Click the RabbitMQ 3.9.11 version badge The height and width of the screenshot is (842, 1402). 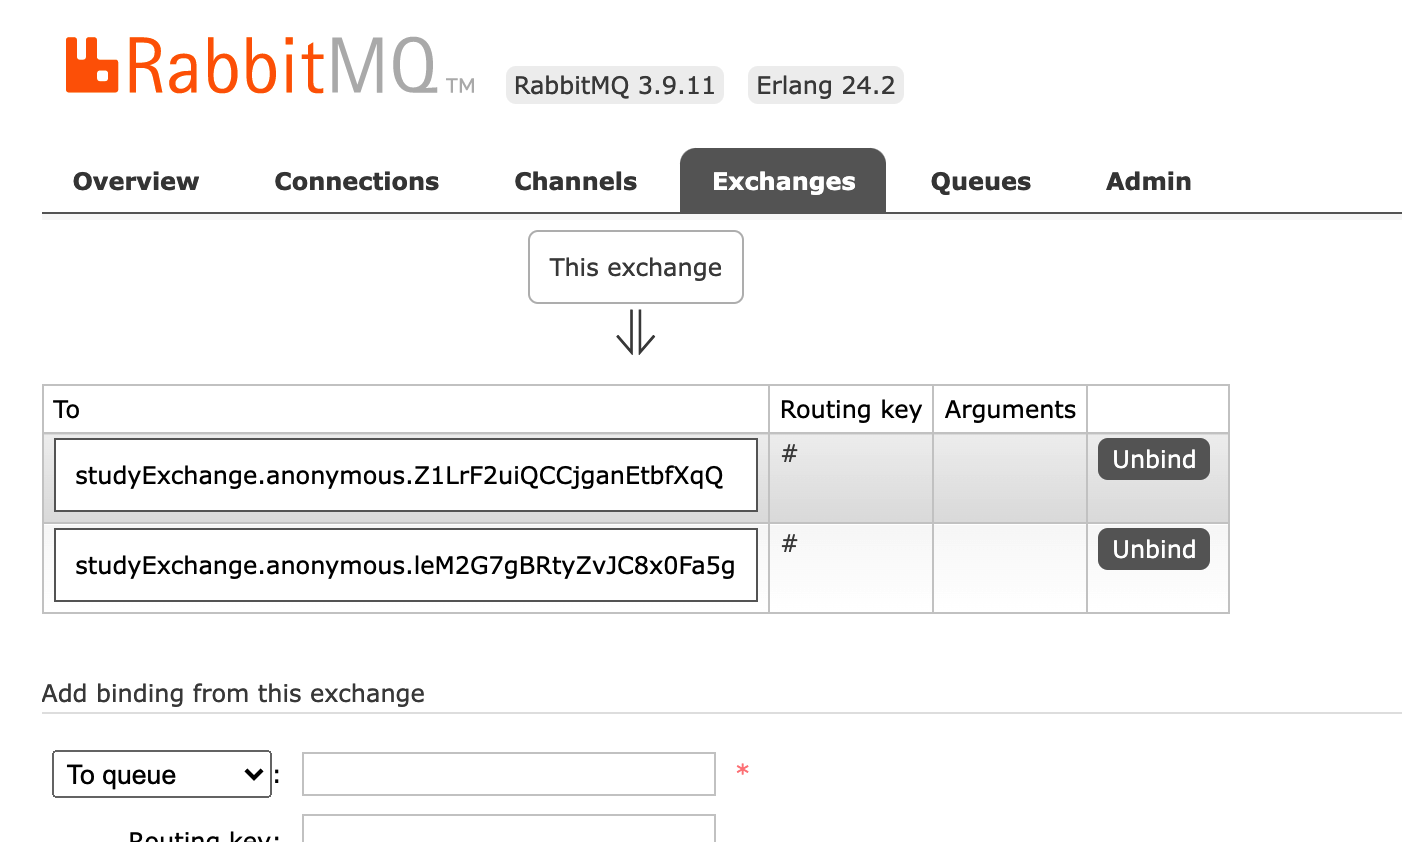(614, 85)
